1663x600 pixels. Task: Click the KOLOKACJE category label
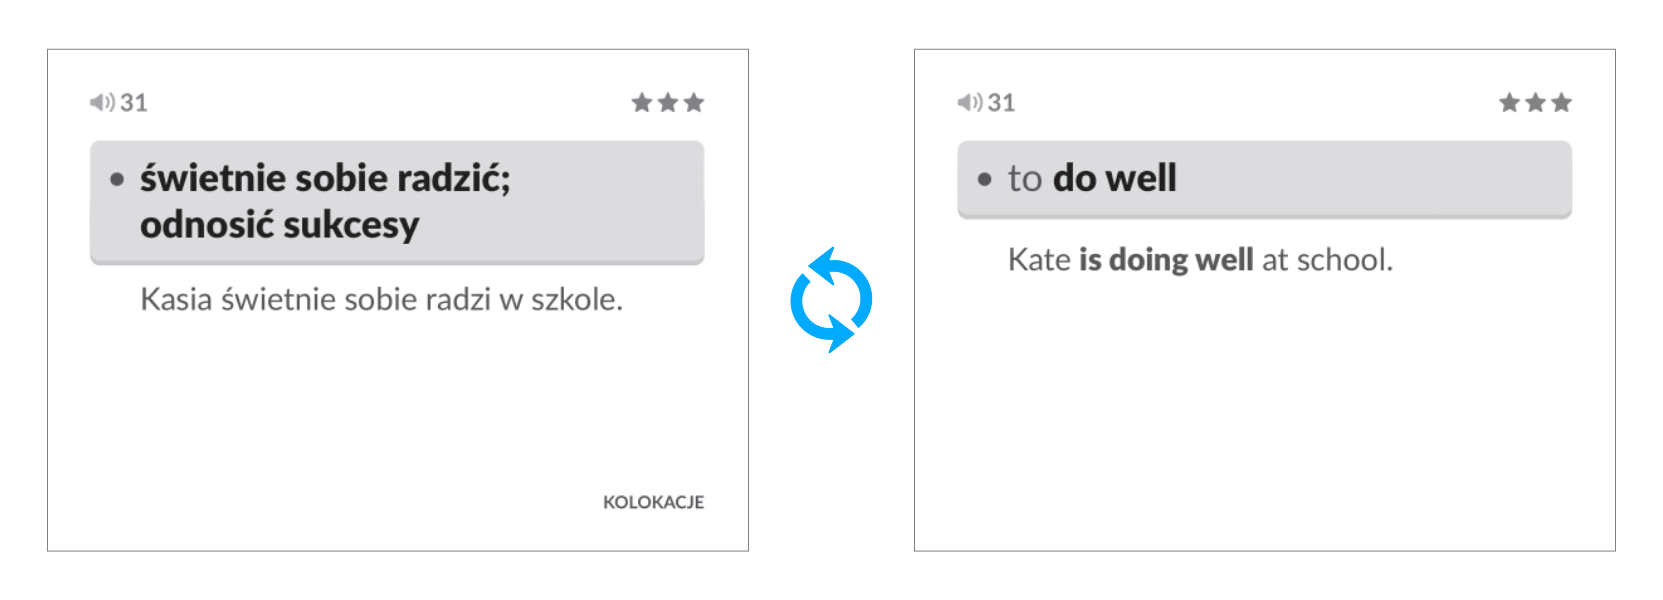coord(653,502)
